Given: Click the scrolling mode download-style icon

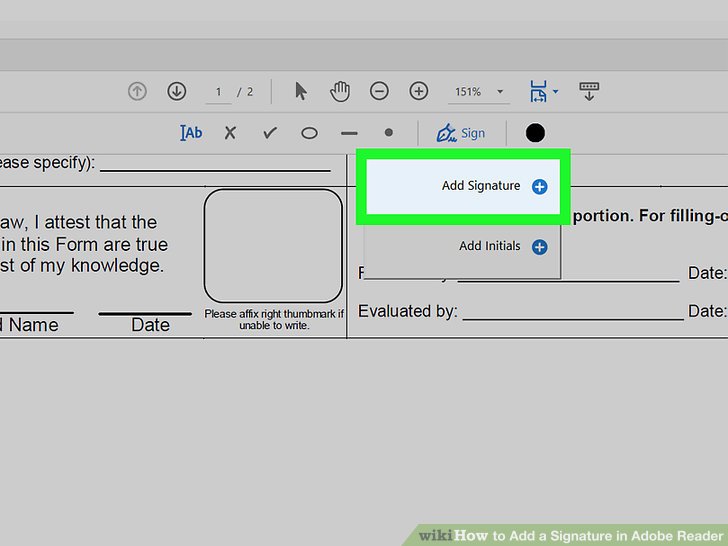Looking at the screenshot, I should click(x=589, y=91).
